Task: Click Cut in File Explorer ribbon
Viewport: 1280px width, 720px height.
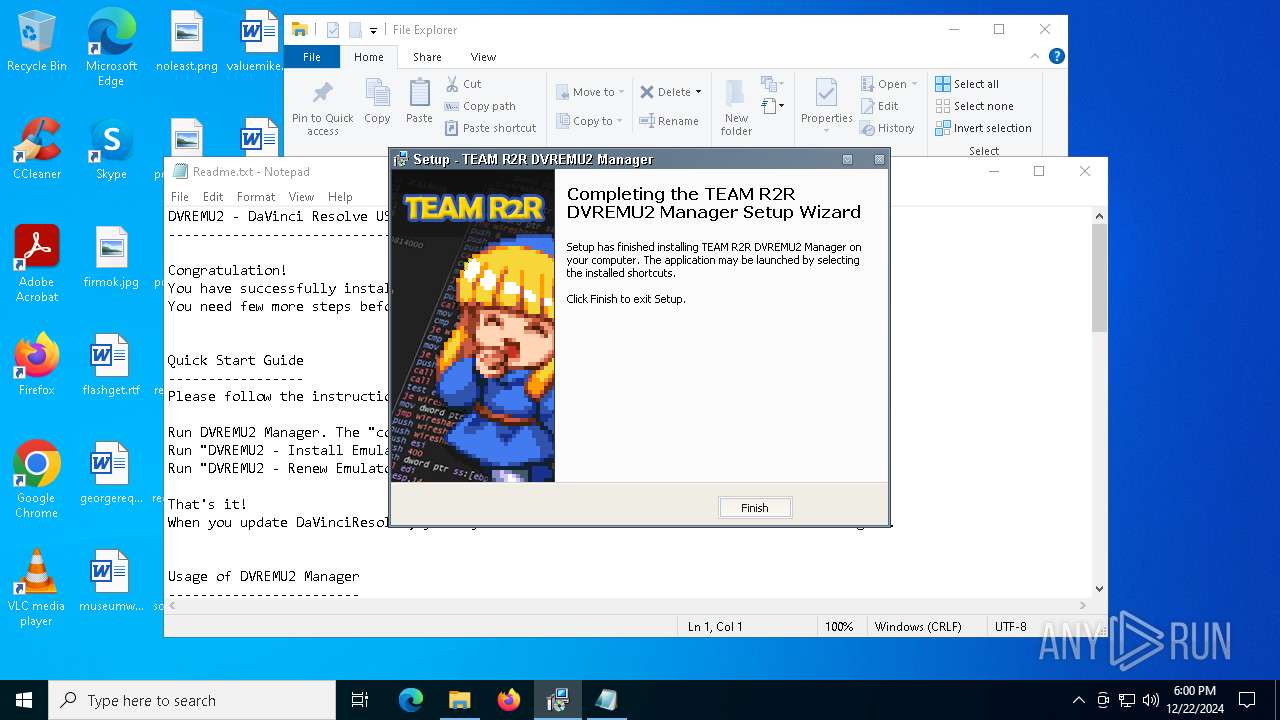Action: (463, 84)
